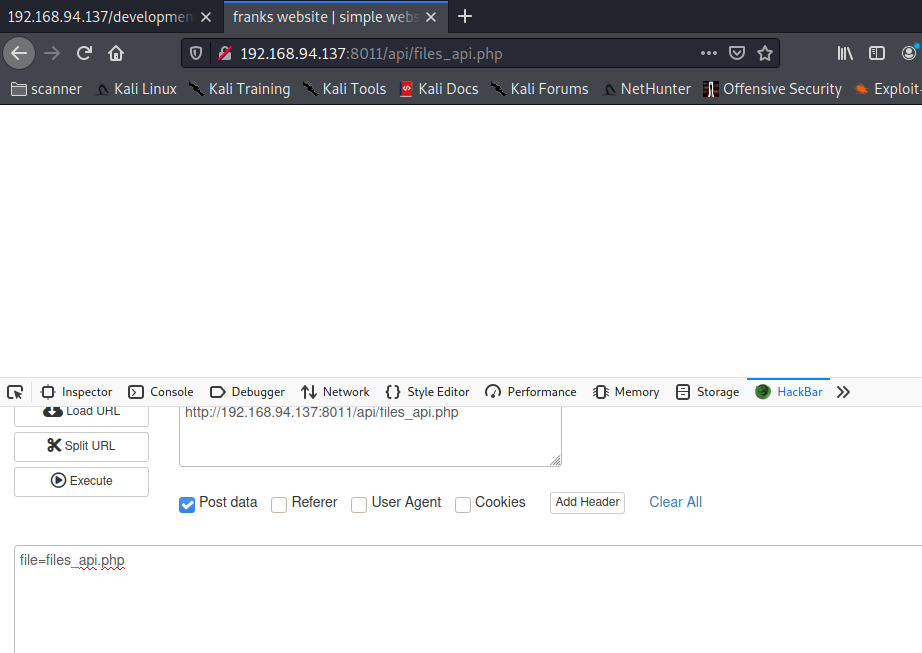Open the Kali Docs bookmark

[x=439, y=89]
